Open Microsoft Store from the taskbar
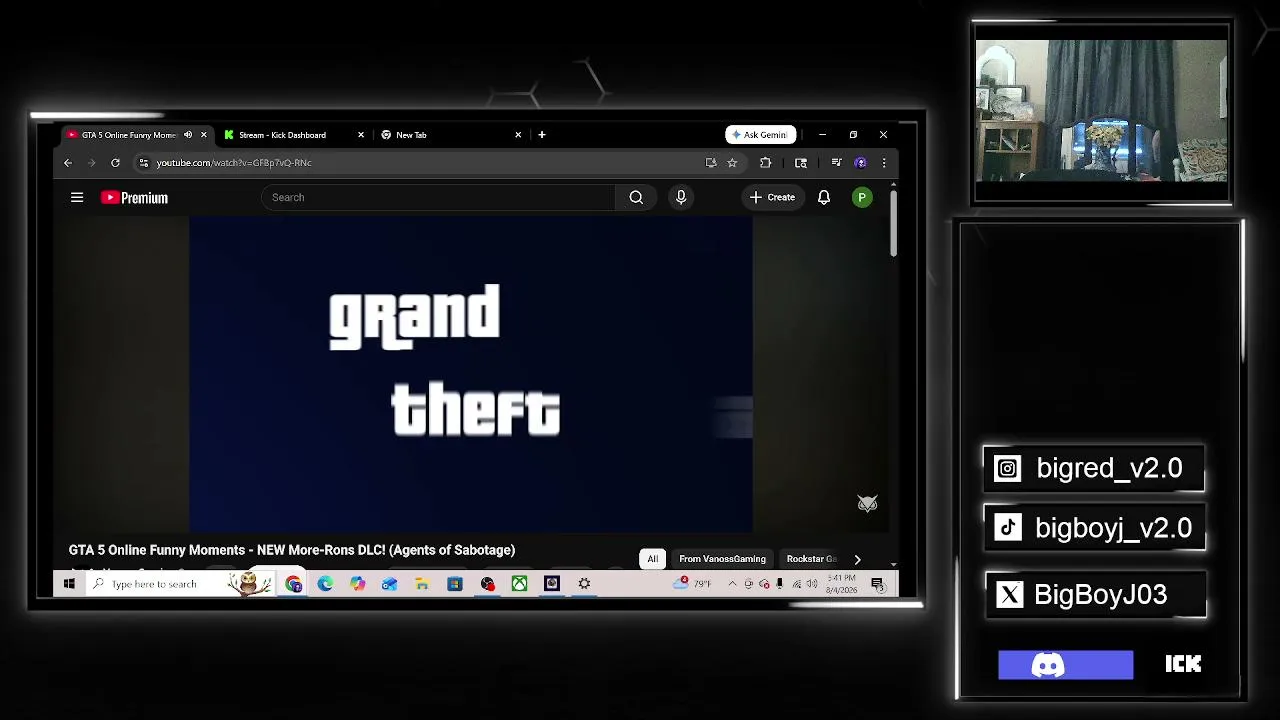Screen dimensions: 1280x720 (455, 584)
